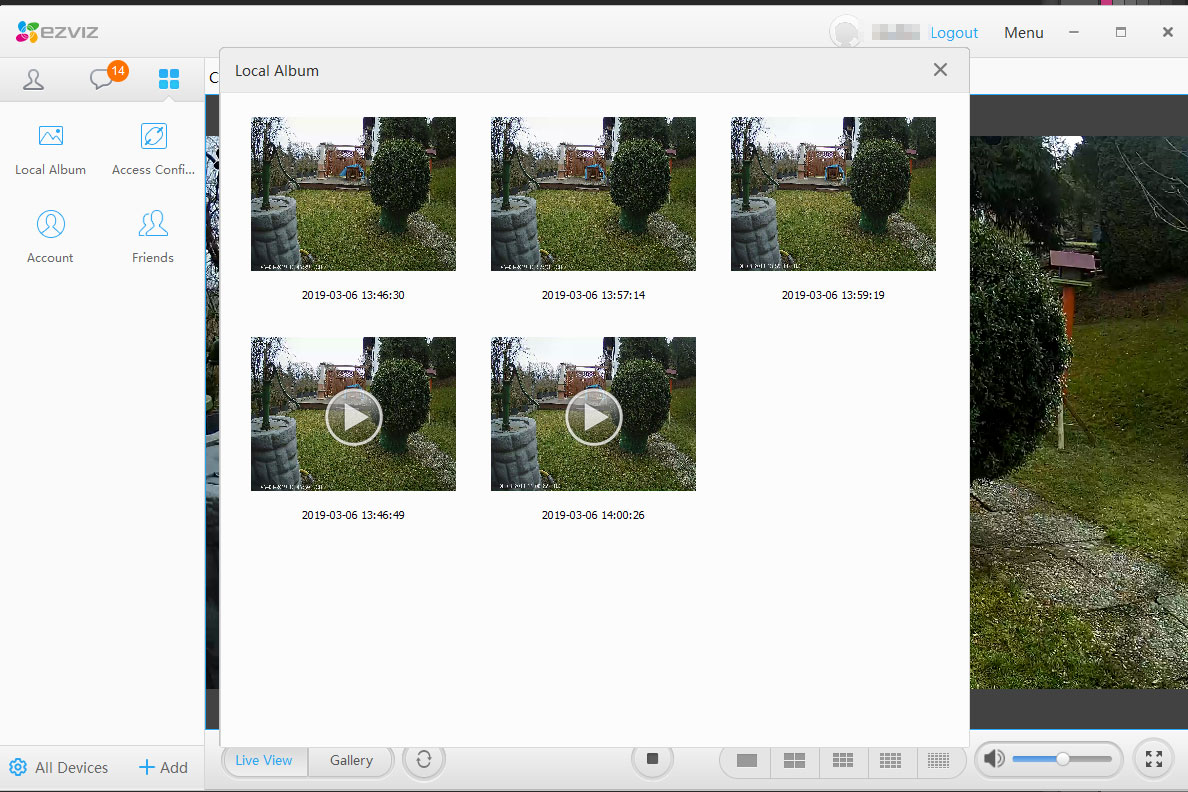The image size is (1188, 792).
Task: Select the four-squares apps tab icon
Action: 169,79
